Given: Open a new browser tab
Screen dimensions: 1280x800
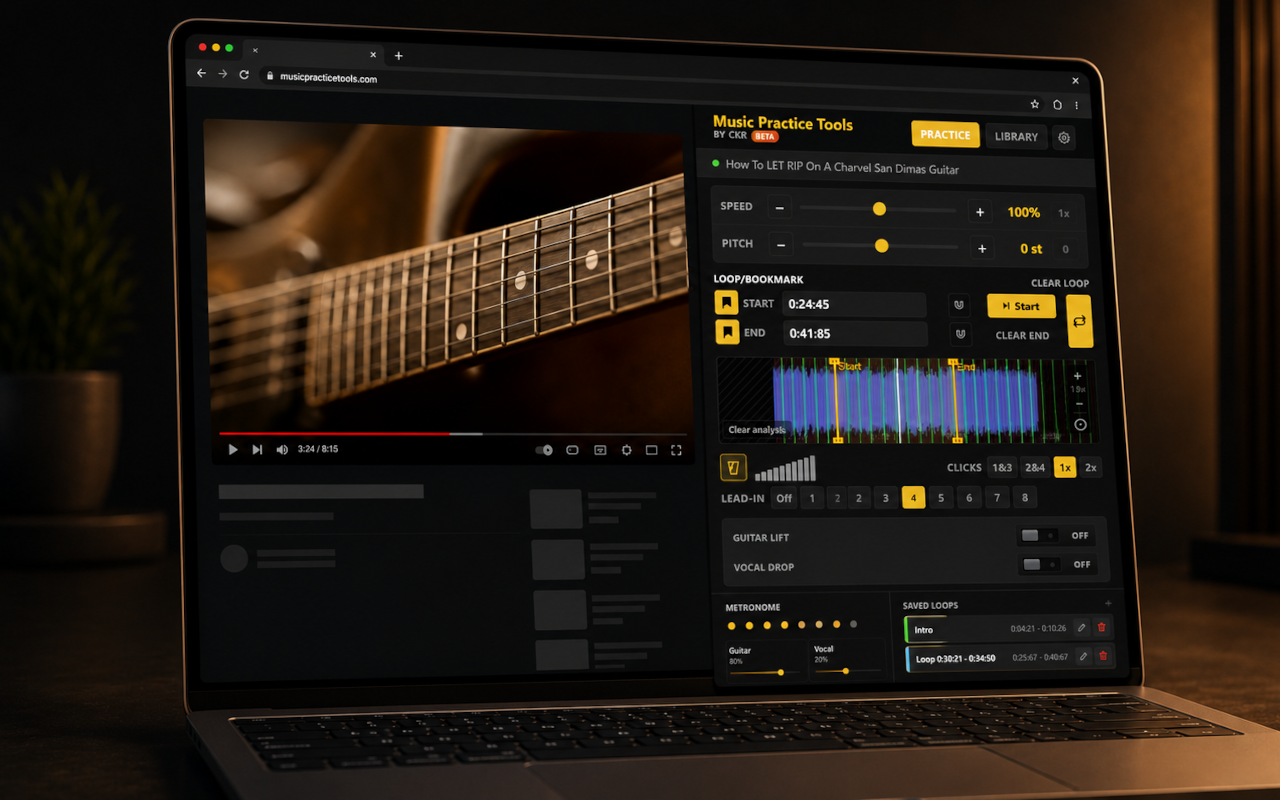Looking at the screenshot, I should pyautogui.click(x=398, y=56).
